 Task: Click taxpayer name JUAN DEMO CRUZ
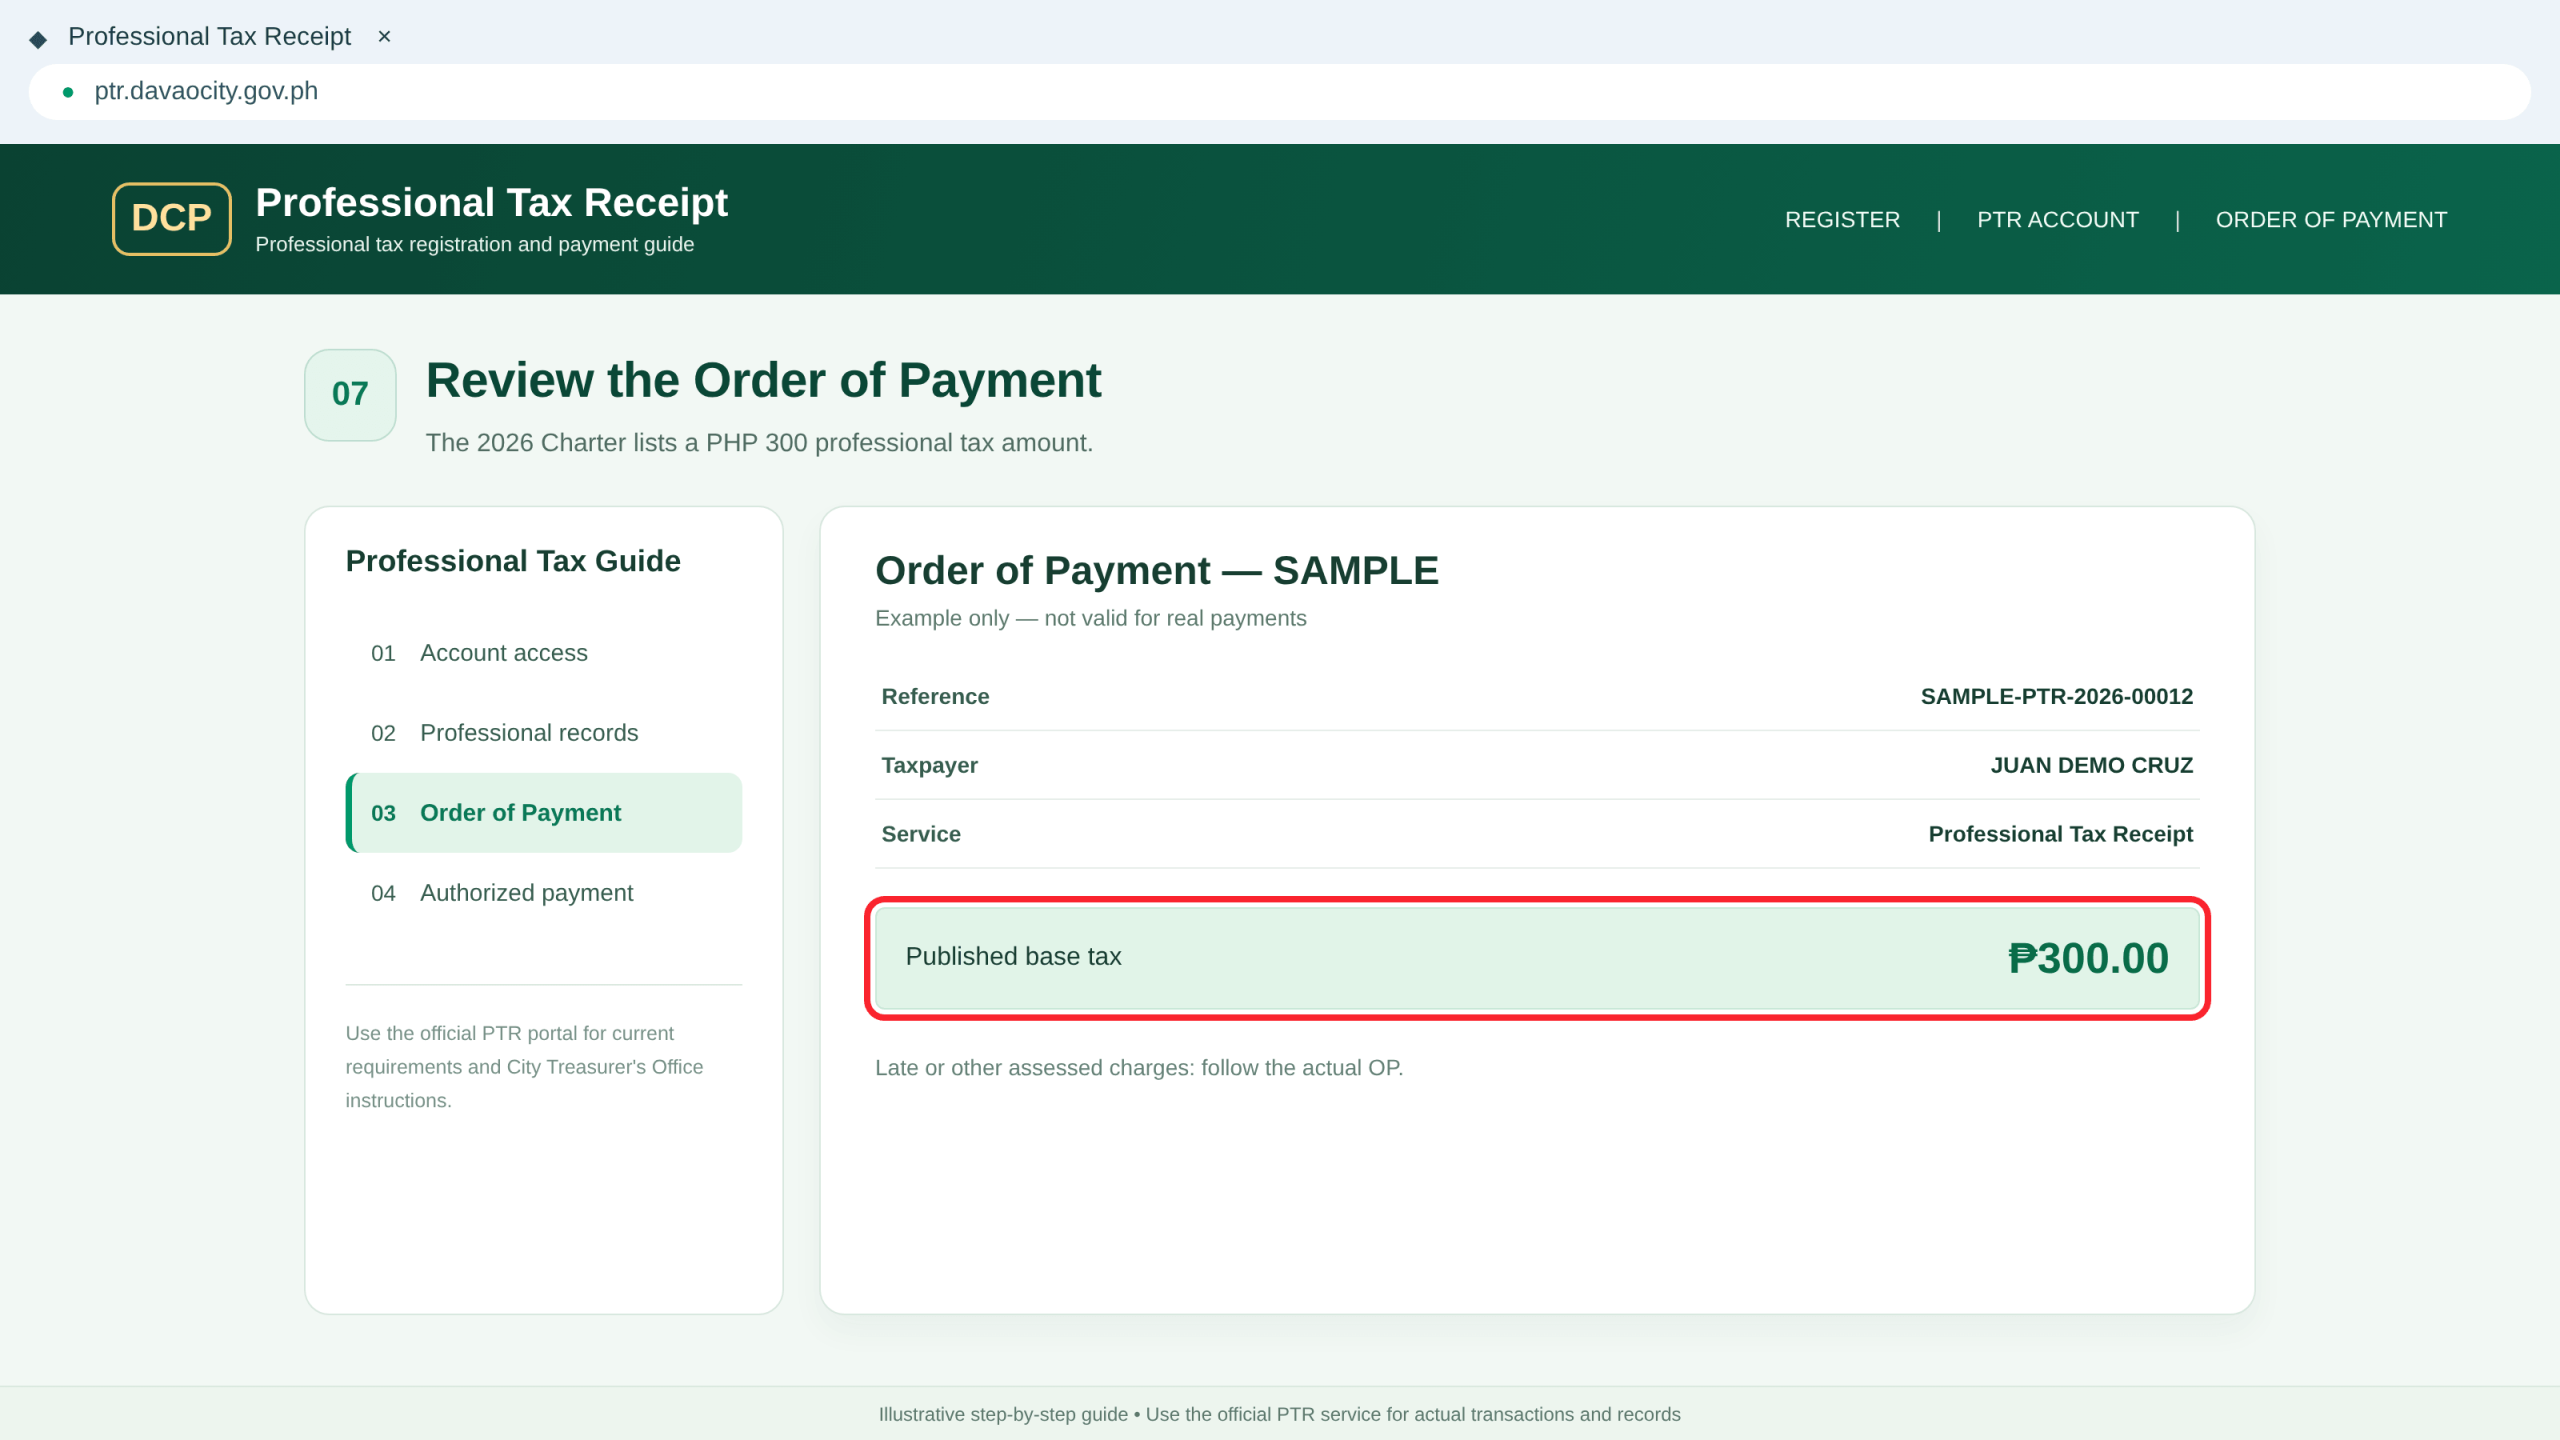pos(2091,766)
